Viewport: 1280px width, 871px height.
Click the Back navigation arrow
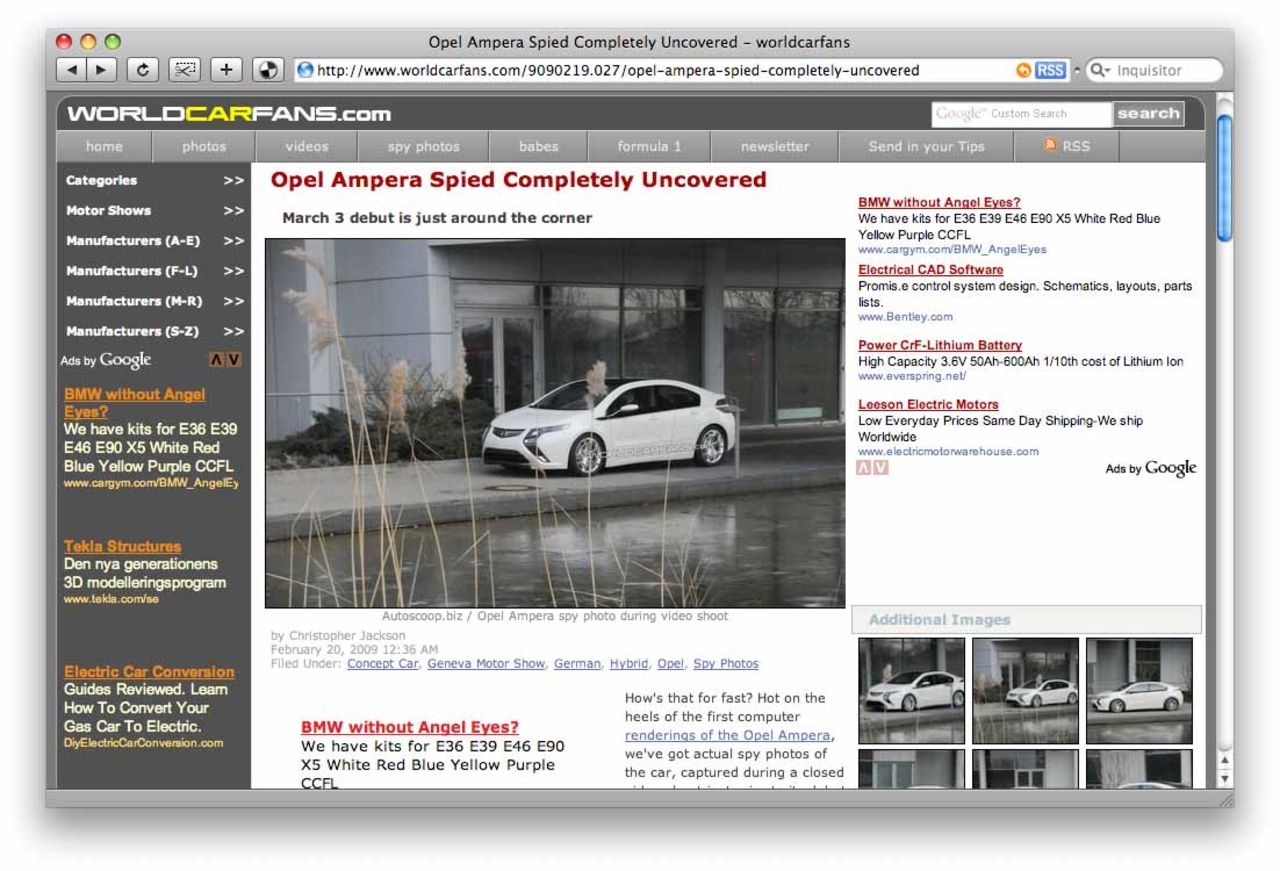(x=71, y=70)
